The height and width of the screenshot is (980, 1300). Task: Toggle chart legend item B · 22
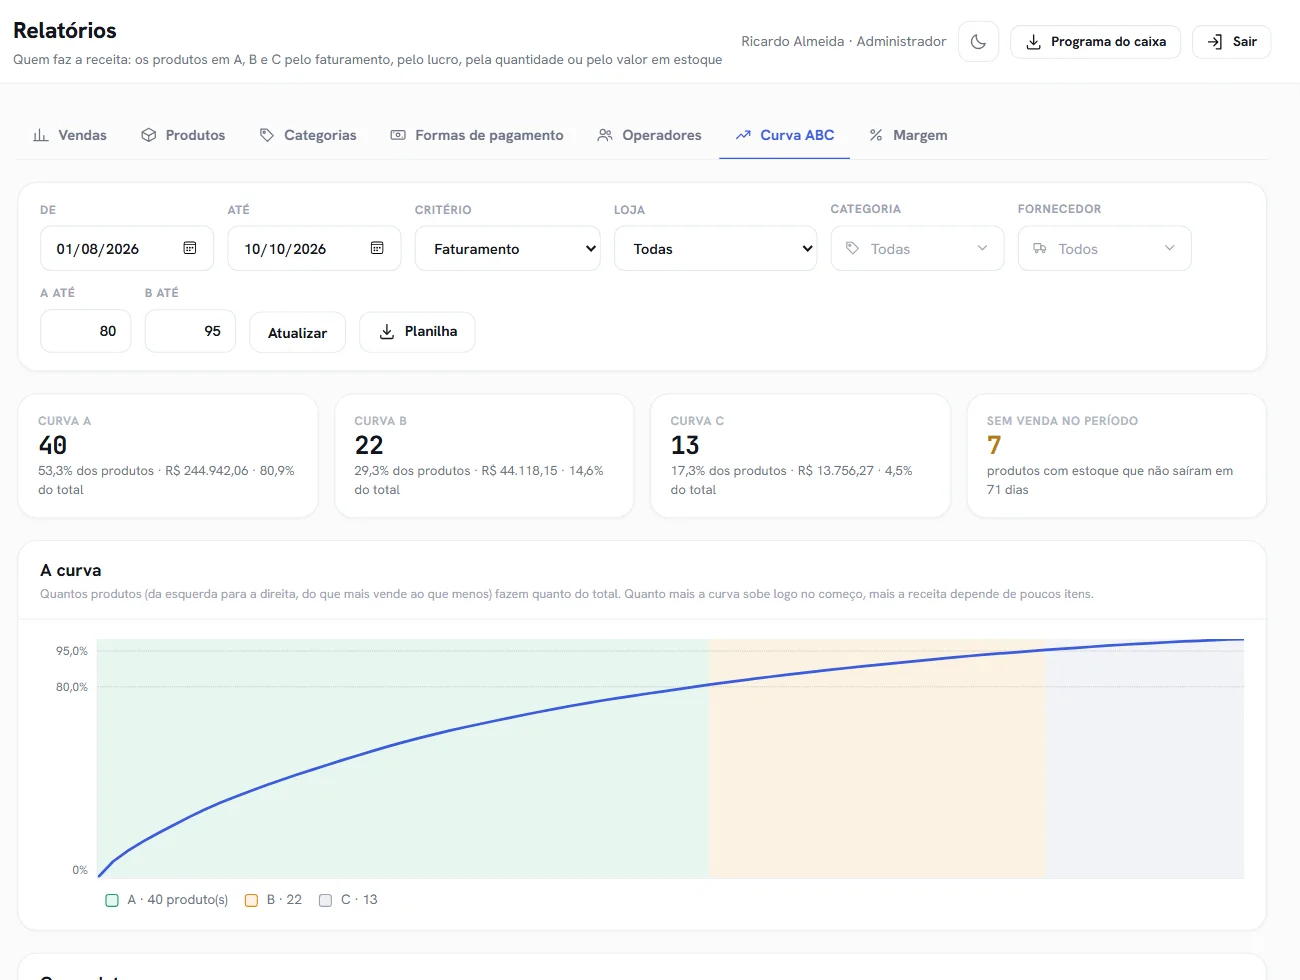coord(273,900)
